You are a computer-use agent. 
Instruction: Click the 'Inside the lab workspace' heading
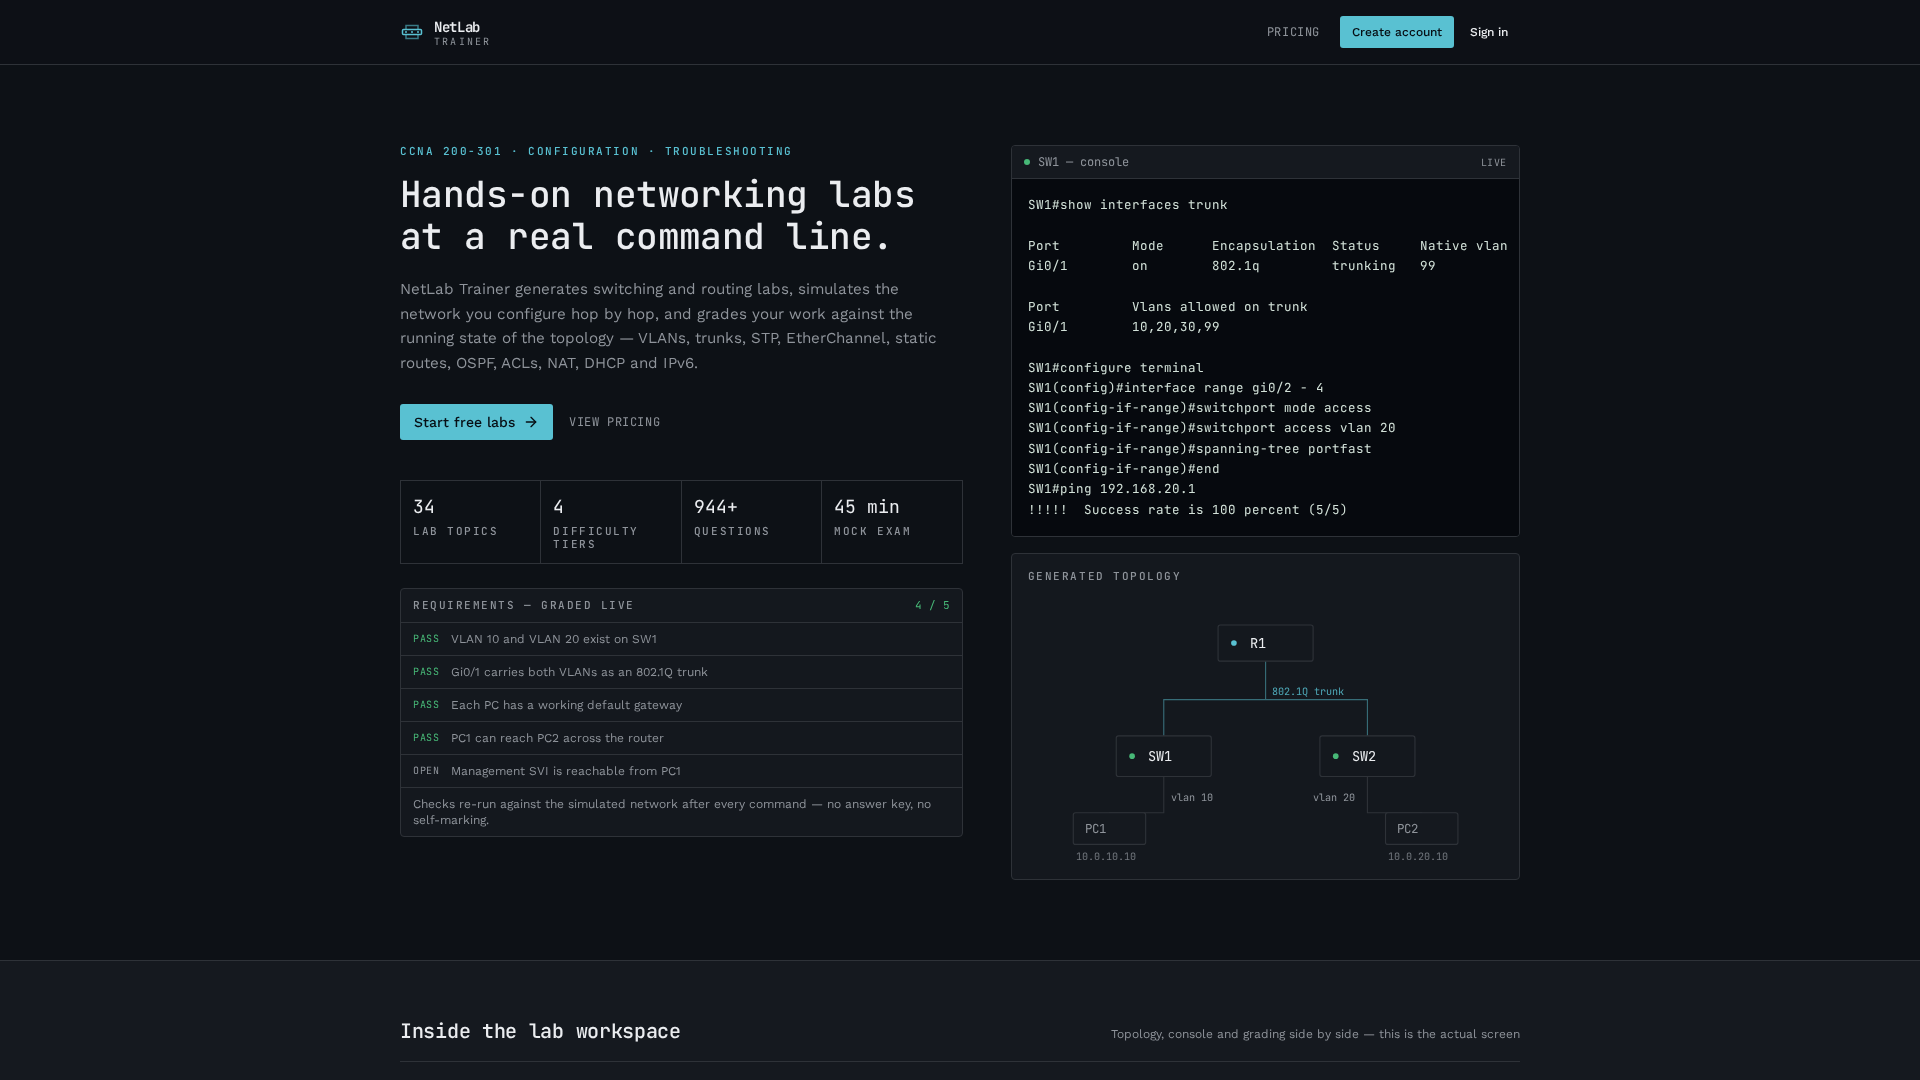point(540,1031)
